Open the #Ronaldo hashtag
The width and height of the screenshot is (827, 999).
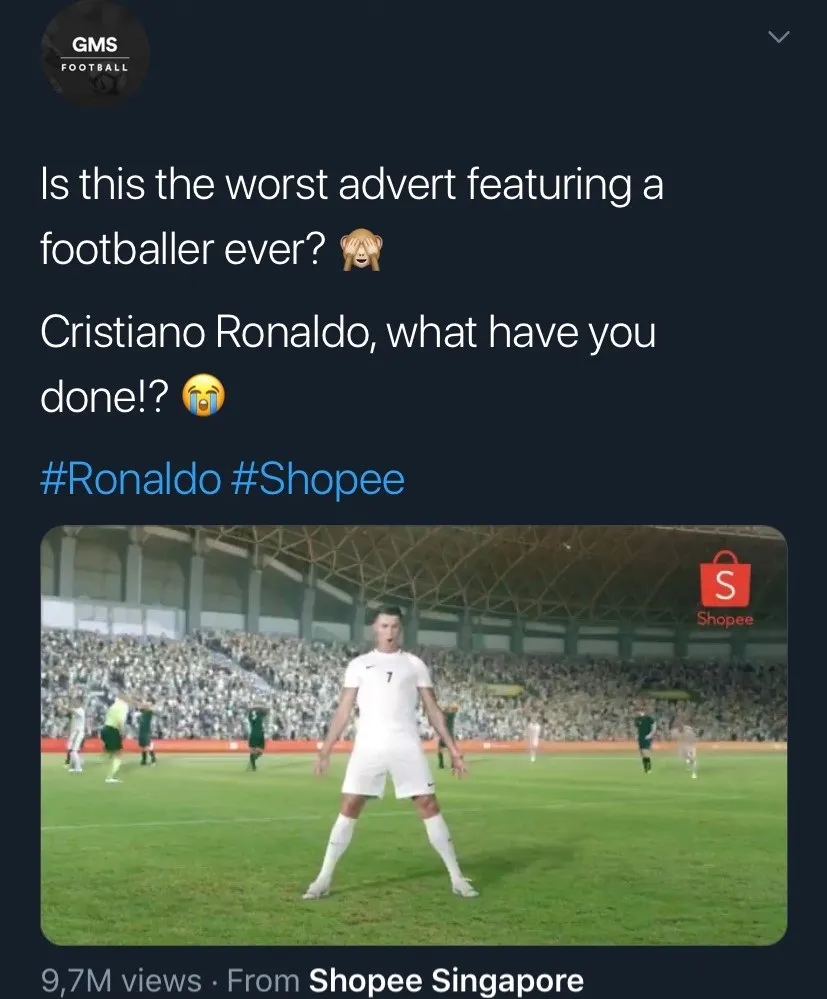click(130, 479)
